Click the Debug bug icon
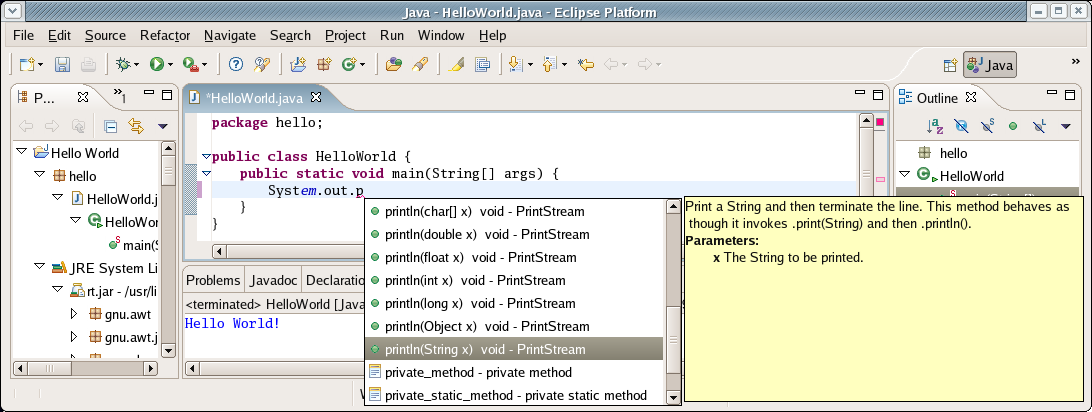 click(123, 64)
